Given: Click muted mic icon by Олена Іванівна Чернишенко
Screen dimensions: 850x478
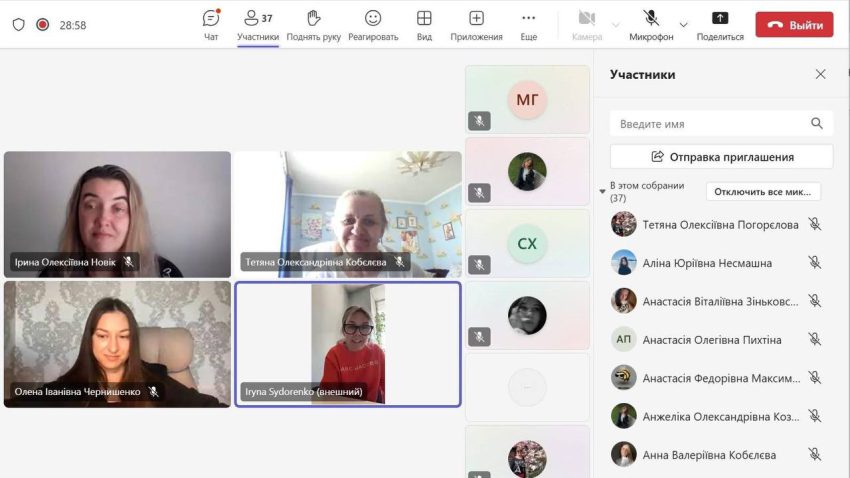Looking at the screenshot, I should [x=153, y=391].
